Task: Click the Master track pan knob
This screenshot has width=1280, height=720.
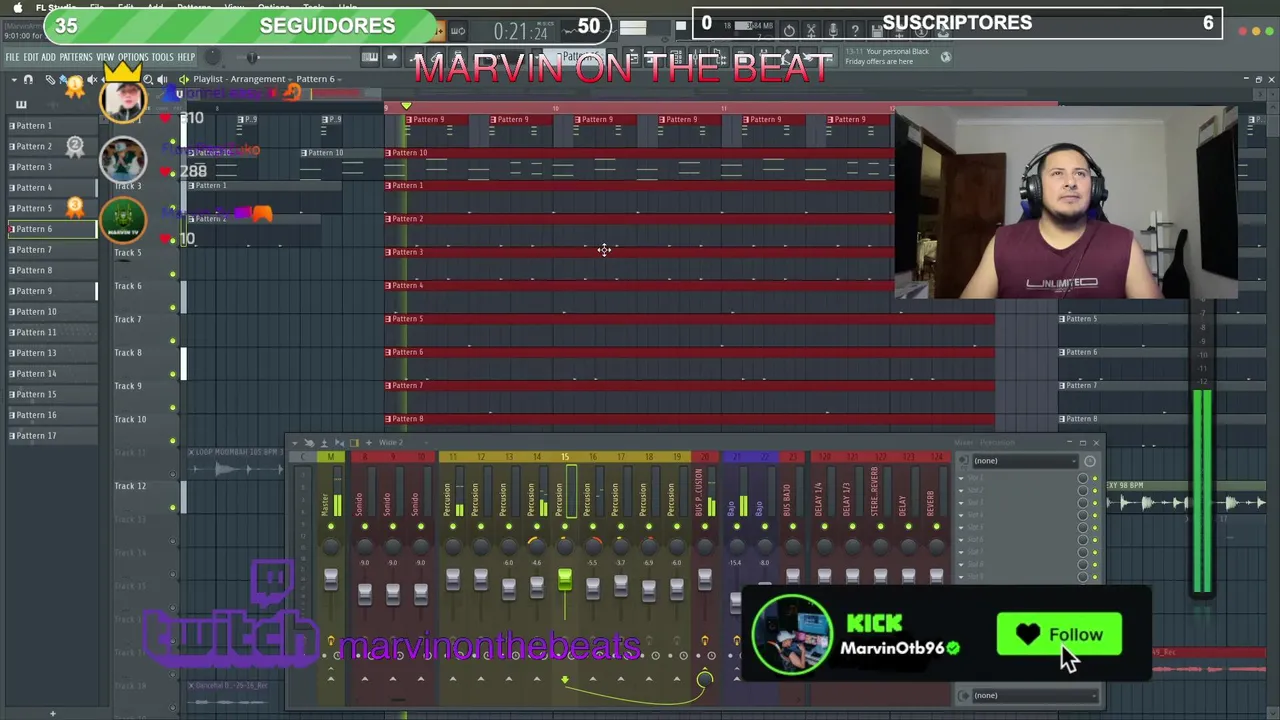Action: (331, 545)
